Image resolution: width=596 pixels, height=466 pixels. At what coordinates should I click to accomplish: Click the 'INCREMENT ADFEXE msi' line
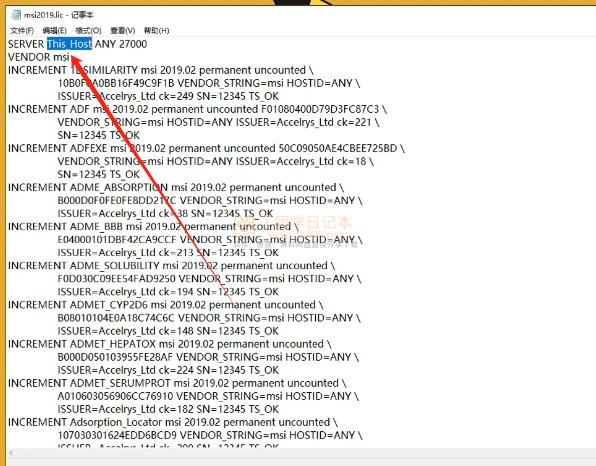pyautogui.click(x=206, y=149)
